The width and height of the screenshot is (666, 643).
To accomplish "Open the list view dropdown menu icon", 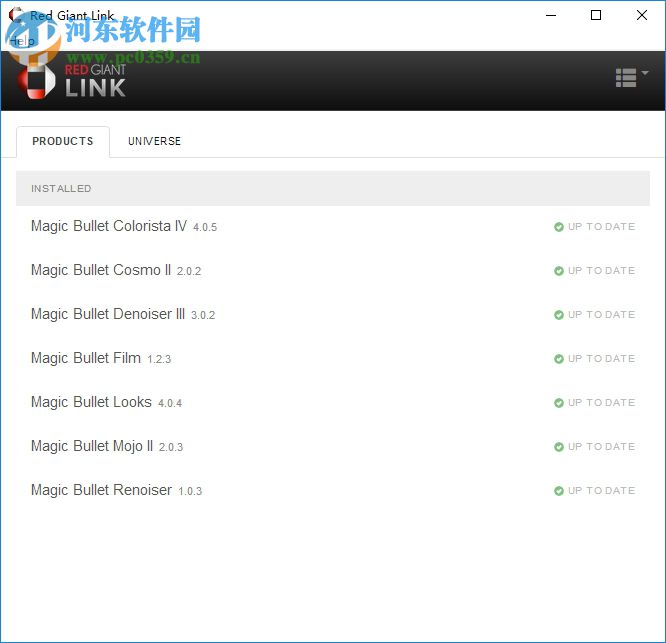I will tap(632, 78).
